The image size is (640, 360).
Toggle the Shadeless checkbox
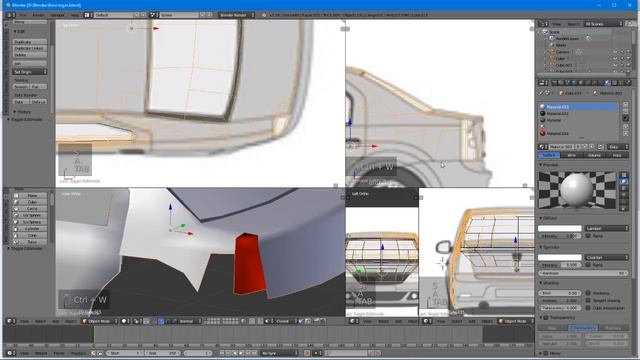(588, 293)
